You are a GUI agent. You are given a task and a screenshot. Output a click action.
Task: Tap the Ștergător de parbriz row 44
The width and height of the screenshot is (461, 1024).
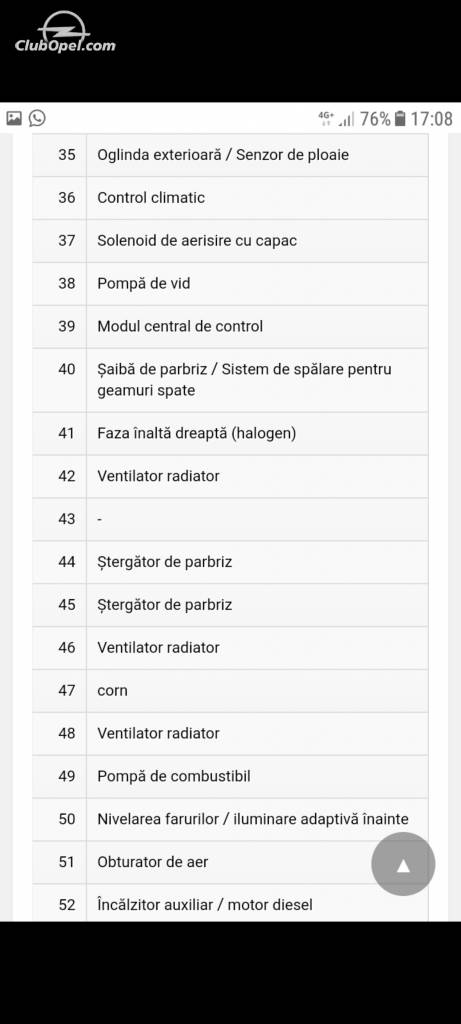[230, 562]
